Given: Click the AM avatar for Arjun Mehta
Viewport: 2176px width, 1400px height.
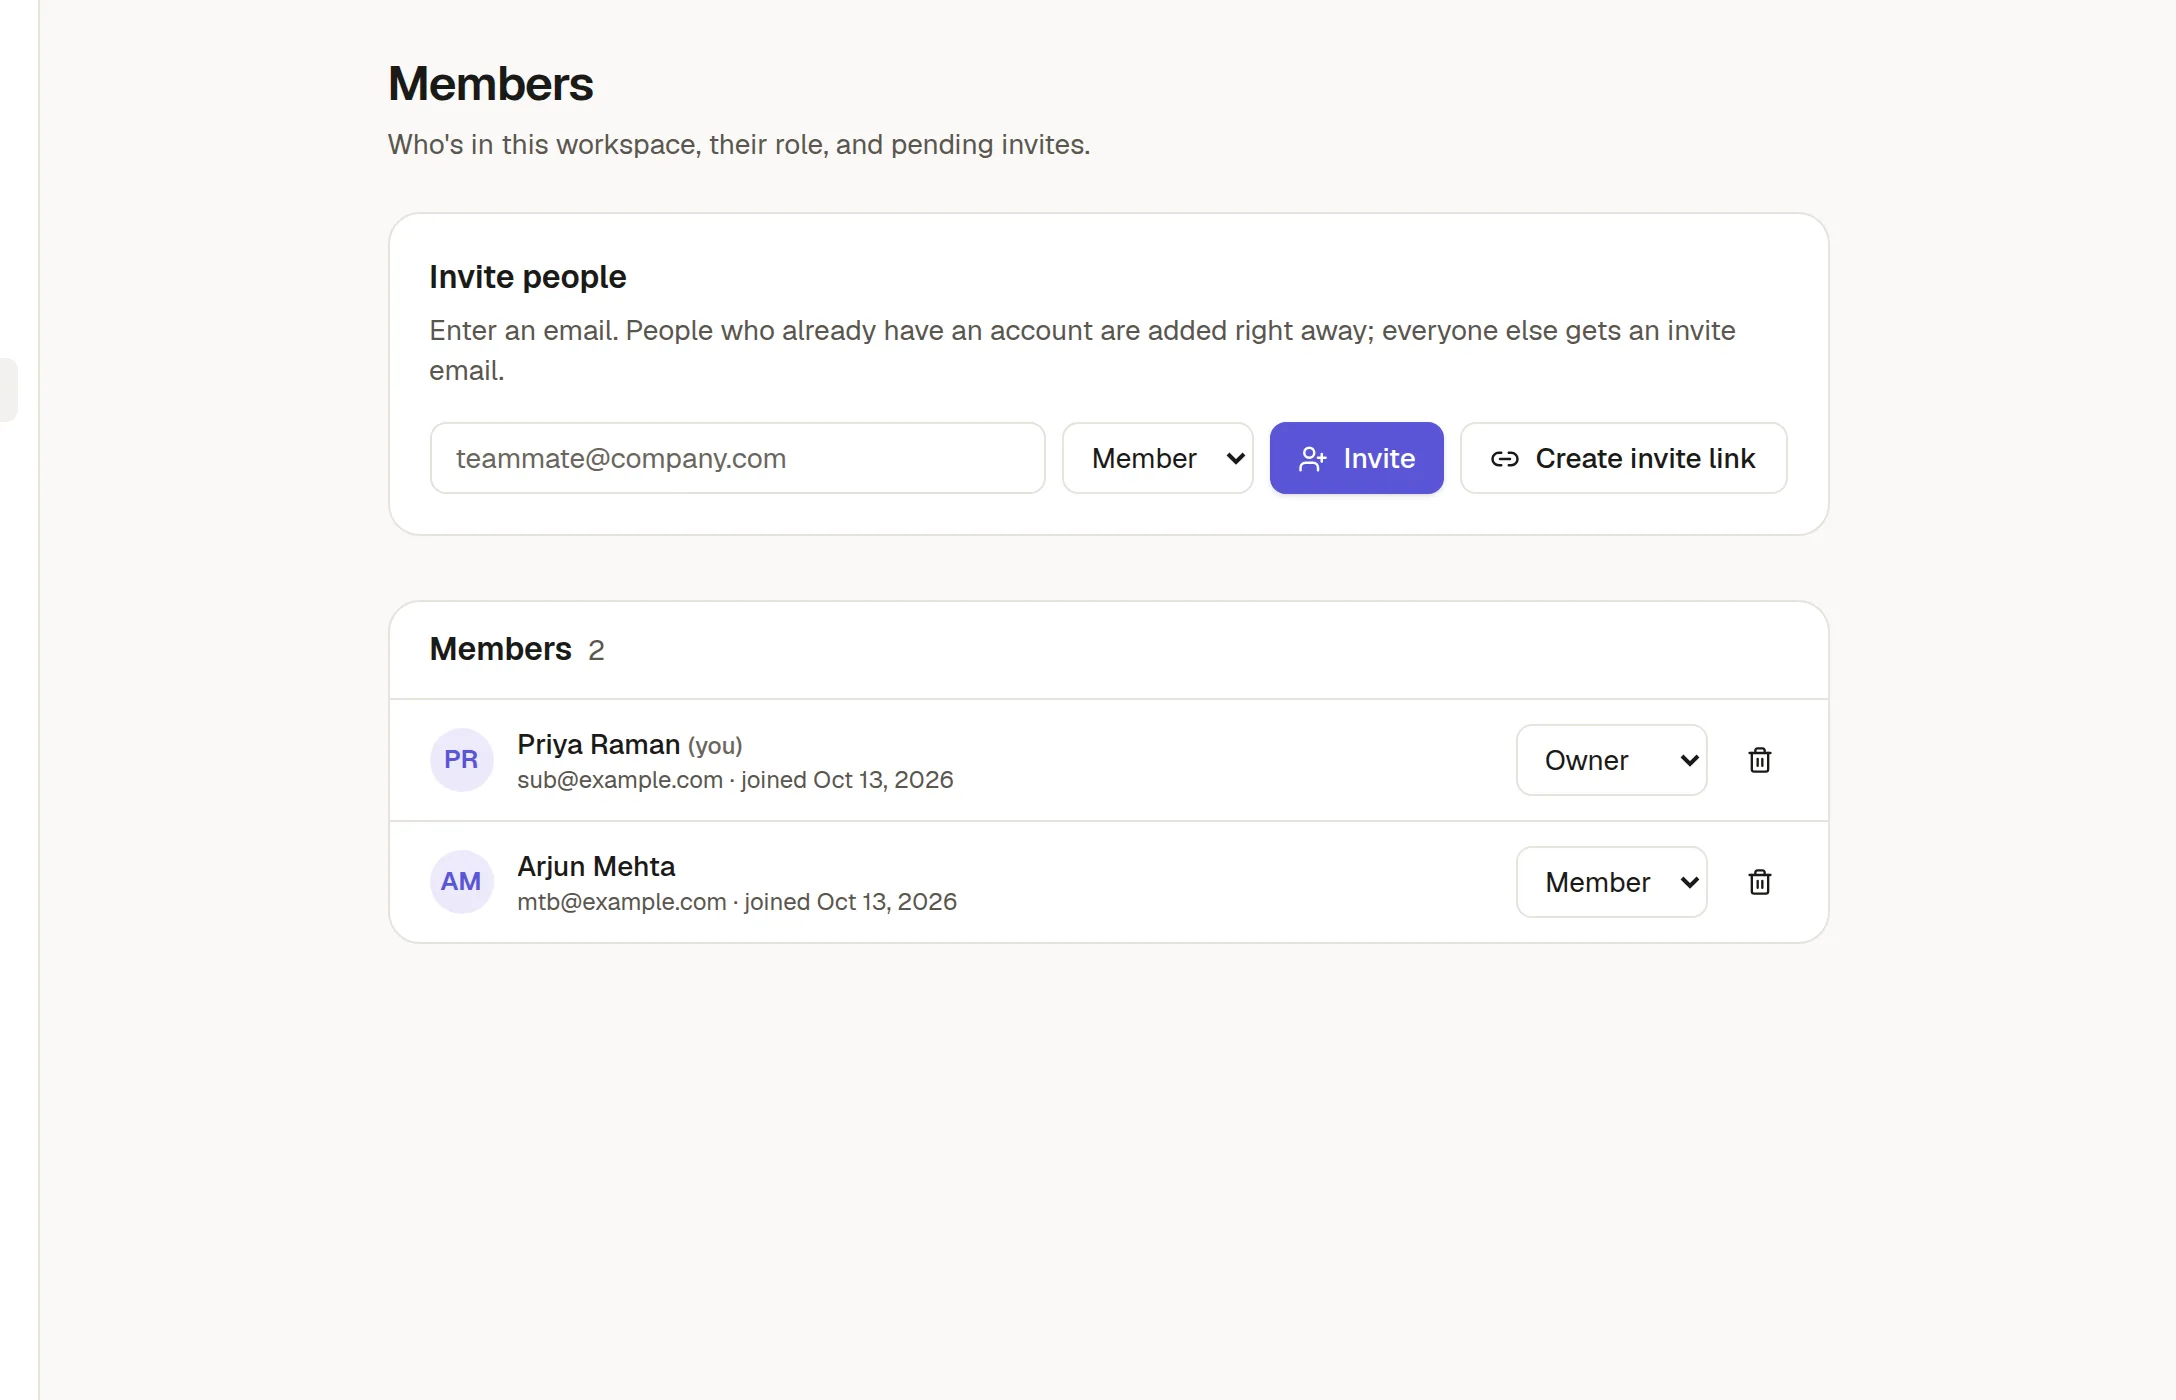Looking at the screenshot, I should 461,882.
